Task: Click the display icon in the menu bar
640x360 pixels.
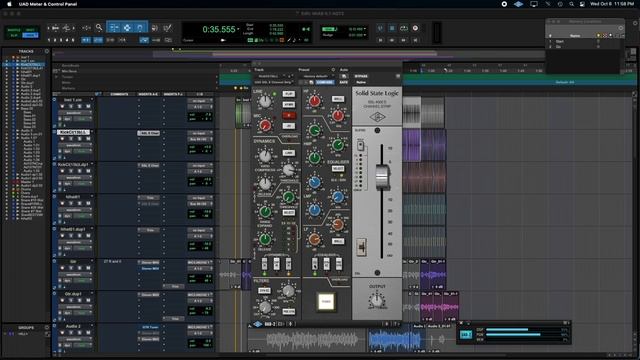Action: tap(533, 4)
